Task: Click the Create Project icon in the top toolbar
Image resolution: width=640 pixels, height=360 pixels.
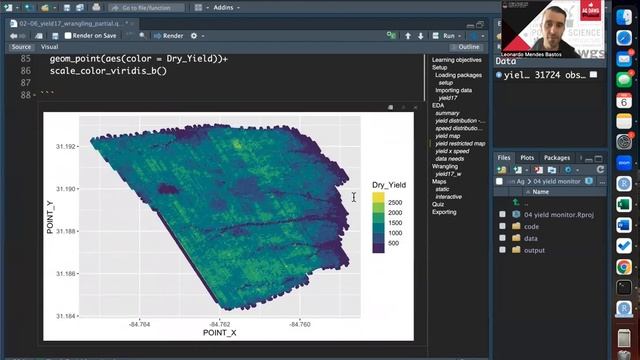Action: [x=29, y=7]
